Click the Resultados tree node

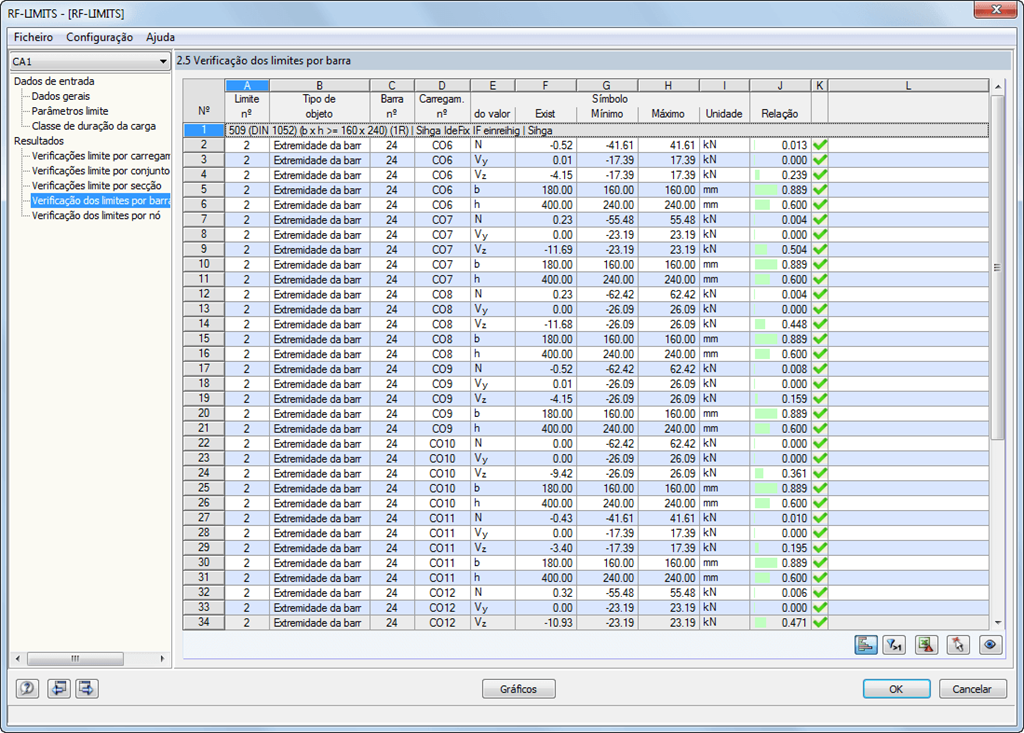39,140
